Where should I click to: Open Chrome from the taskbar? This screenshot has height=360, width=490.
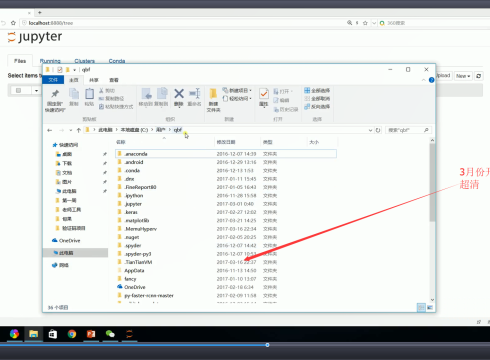pos(72,334)
